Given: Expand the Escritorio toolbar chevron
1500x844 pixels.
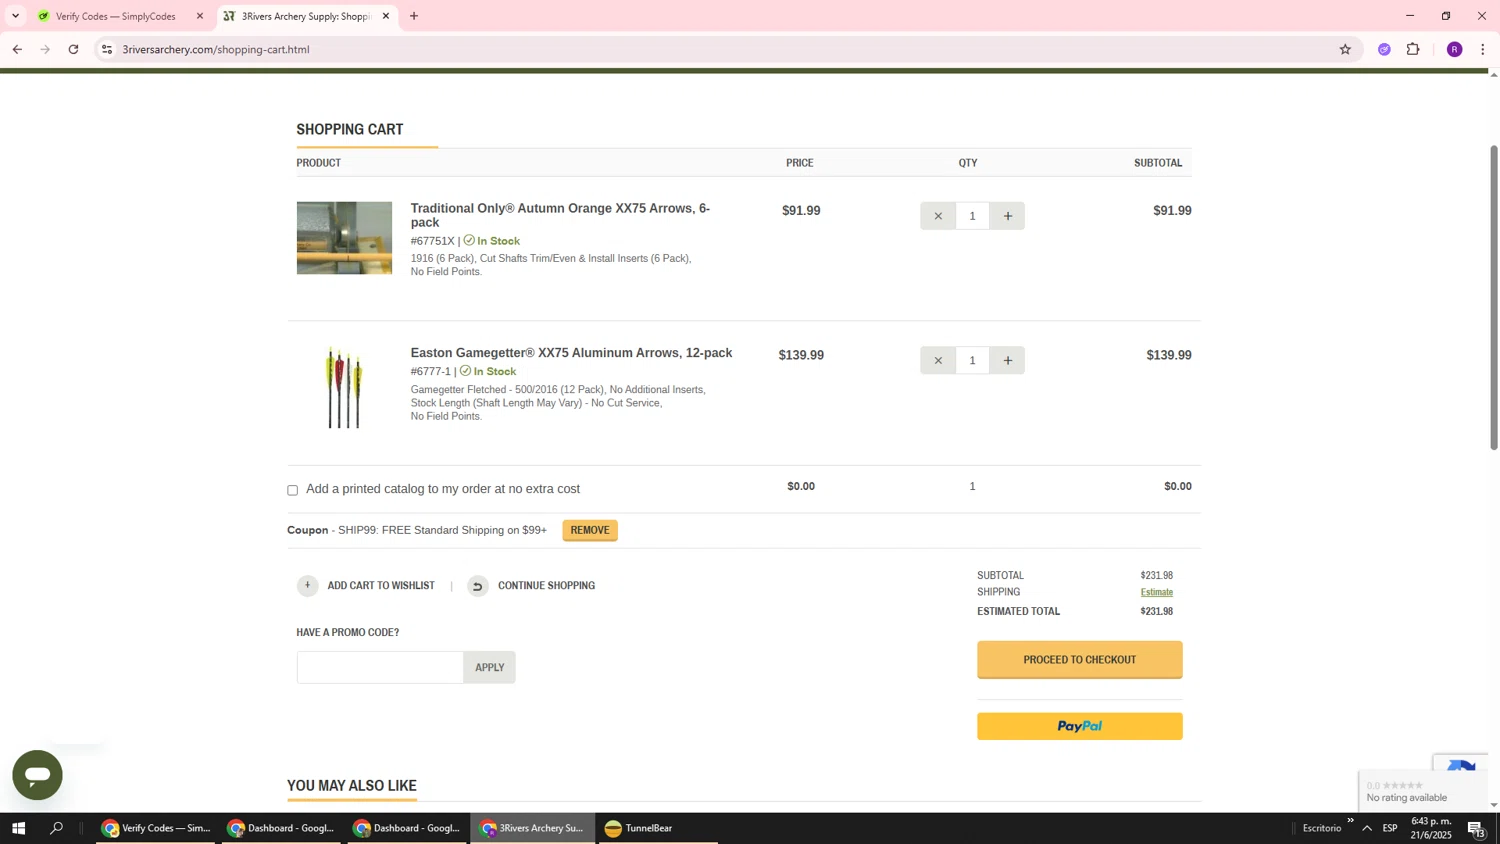Looking at the screenshot, I should point(1350,821).
